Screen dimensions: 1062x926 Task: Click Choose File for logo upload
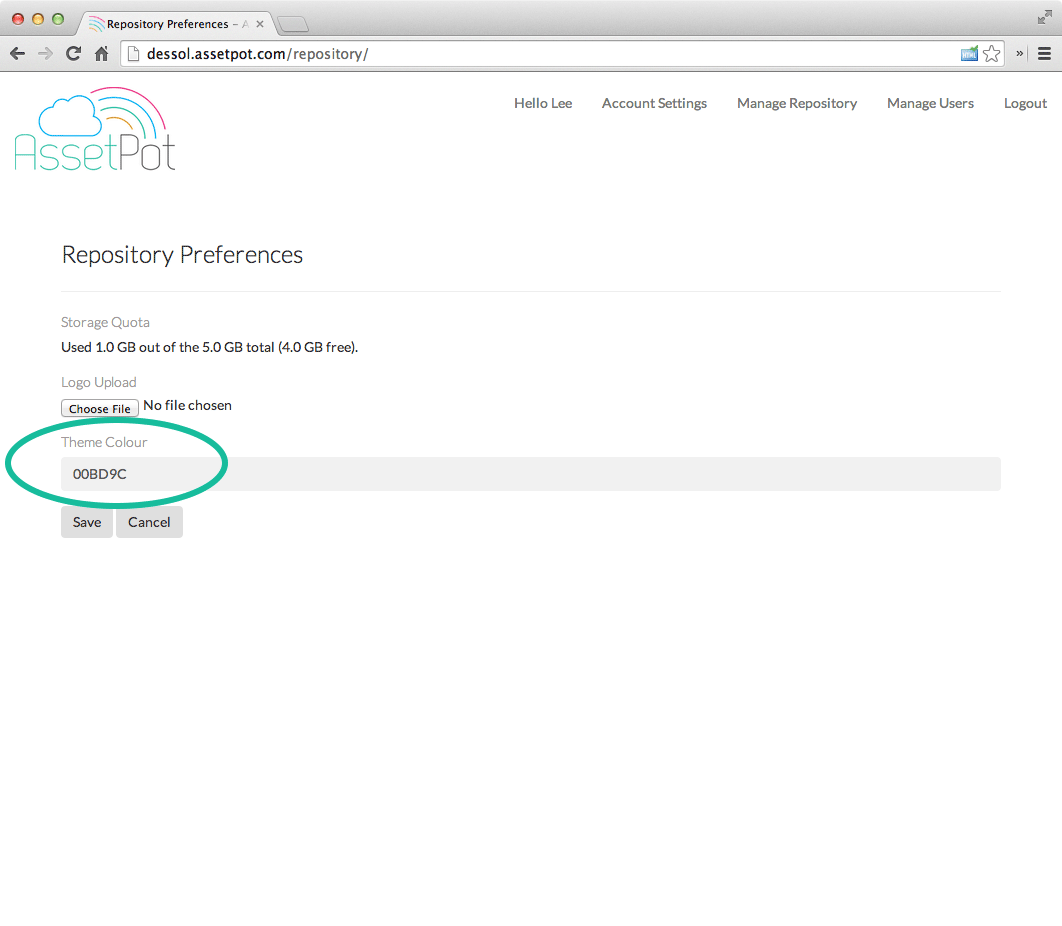point(100,408)
